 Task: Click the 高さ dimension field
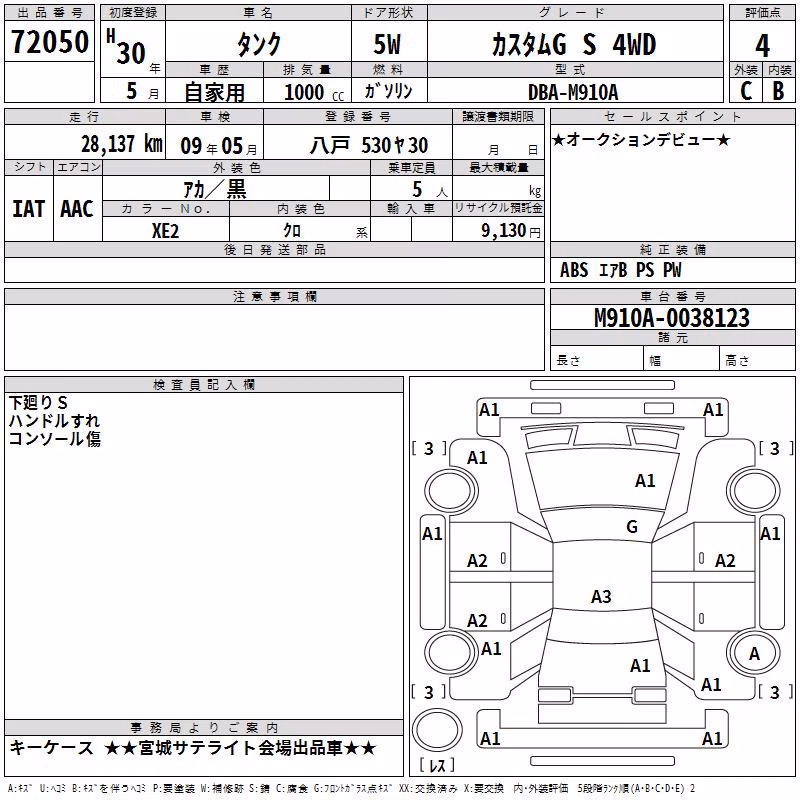tap(758, 360)
